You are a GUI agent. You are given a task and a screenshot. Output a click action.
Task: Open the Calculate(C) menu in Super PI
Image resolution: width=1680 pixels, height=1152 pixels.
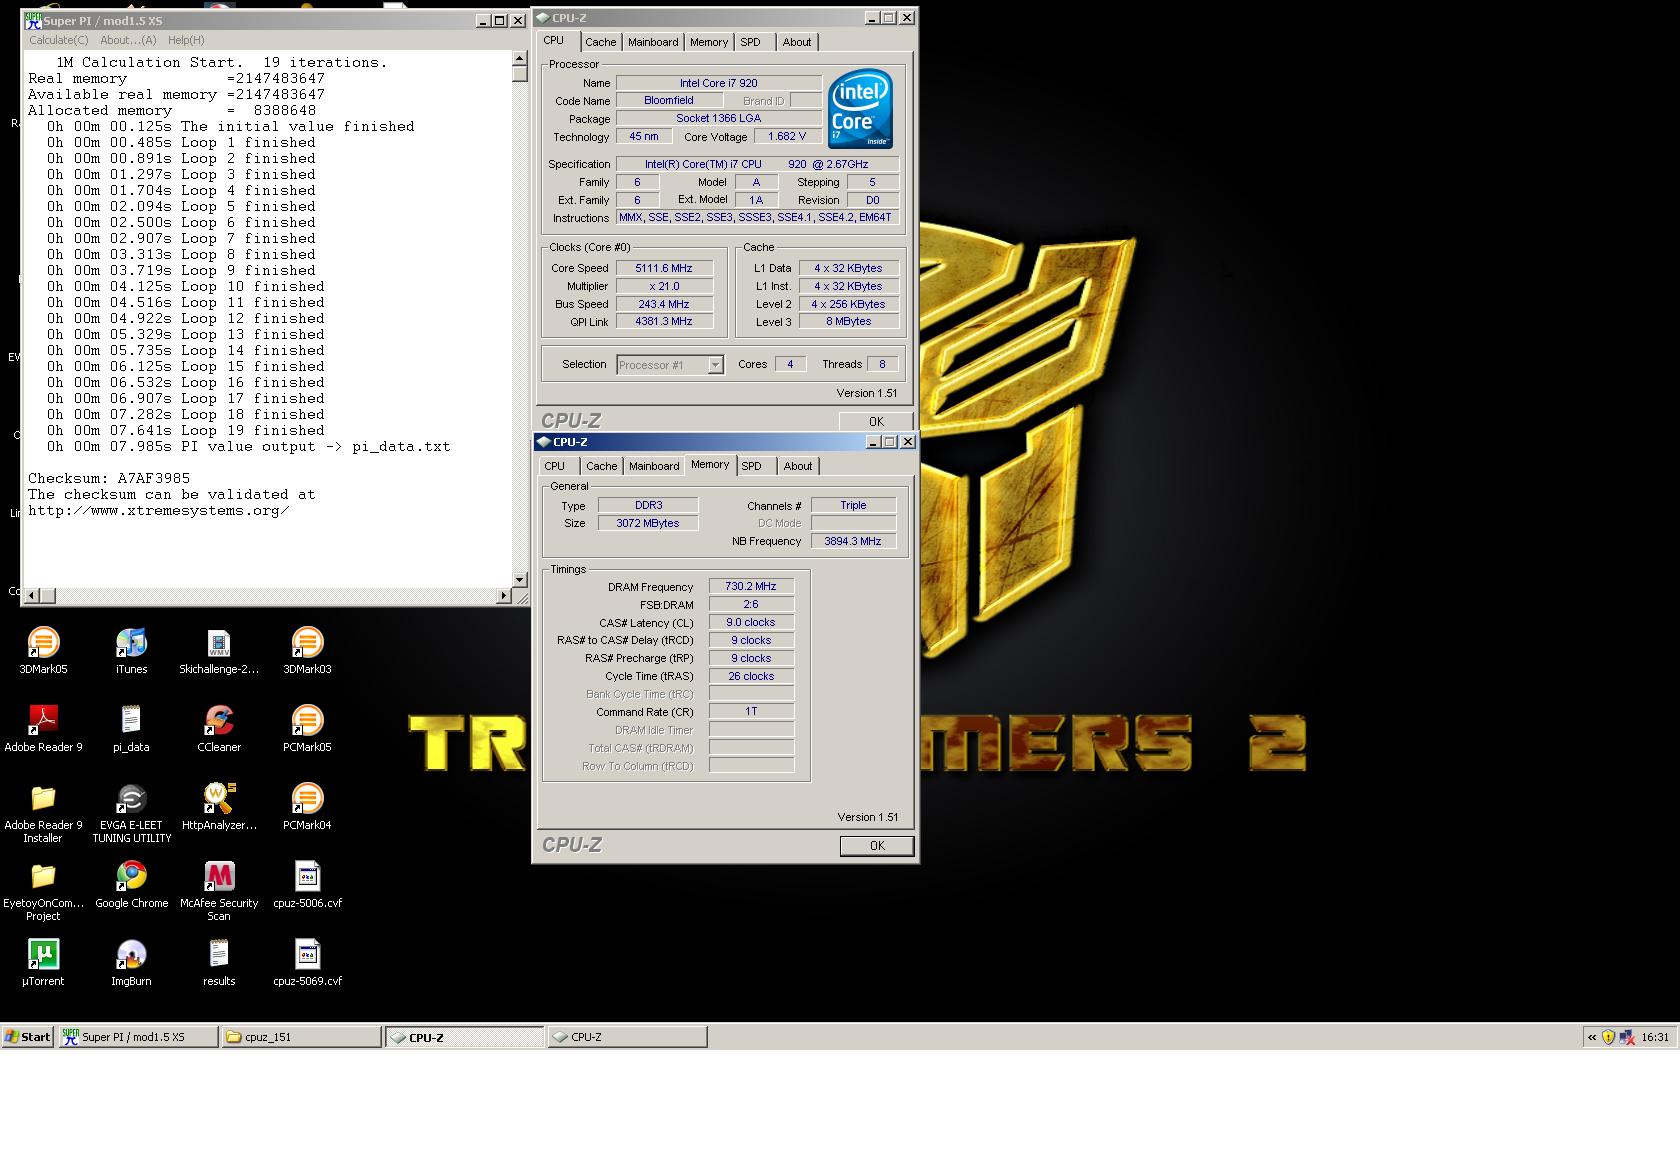point(58,40)
